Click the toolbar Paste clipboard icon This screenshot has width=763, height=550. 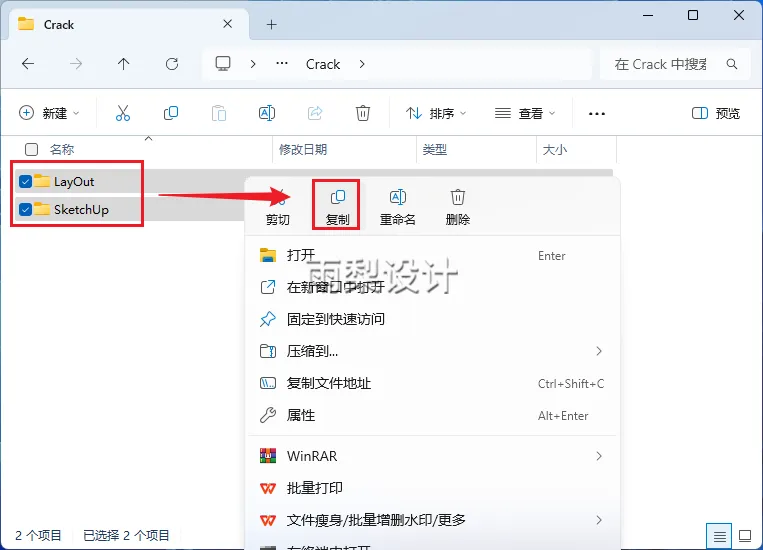(x=219, y=113)
